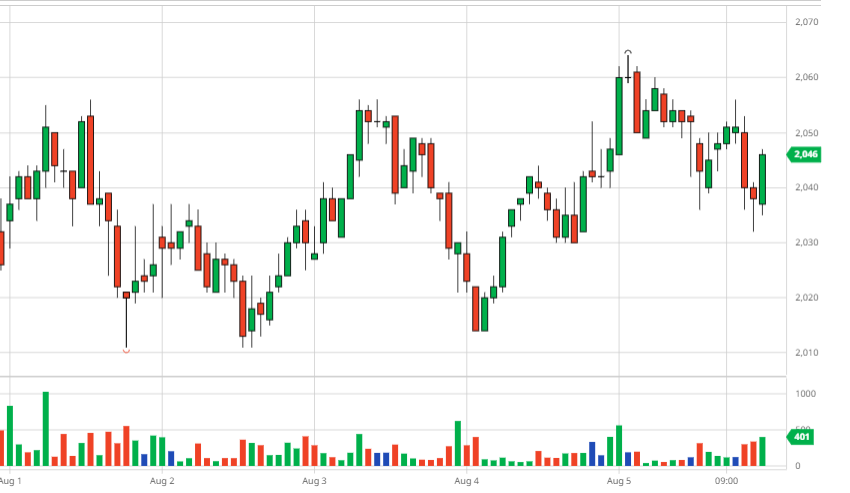Click the red low marker below the Aug 1 wick
This screenshot has width=850, height=493.
[126, 351]
